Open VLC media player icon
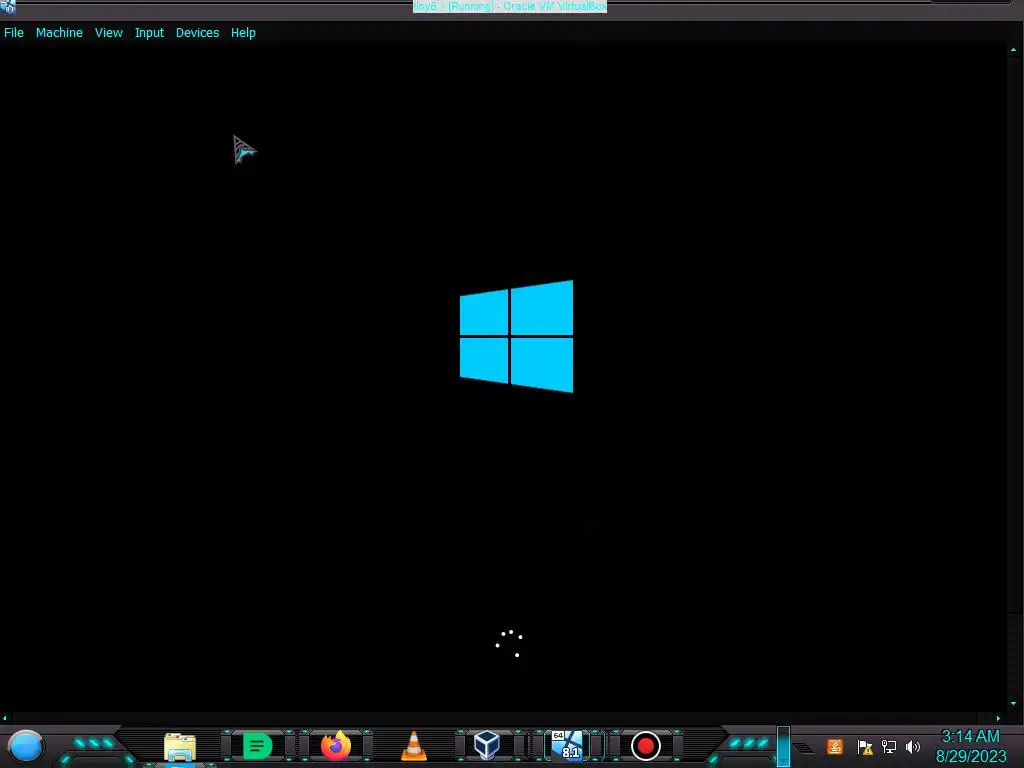 [x=413, y=746]
